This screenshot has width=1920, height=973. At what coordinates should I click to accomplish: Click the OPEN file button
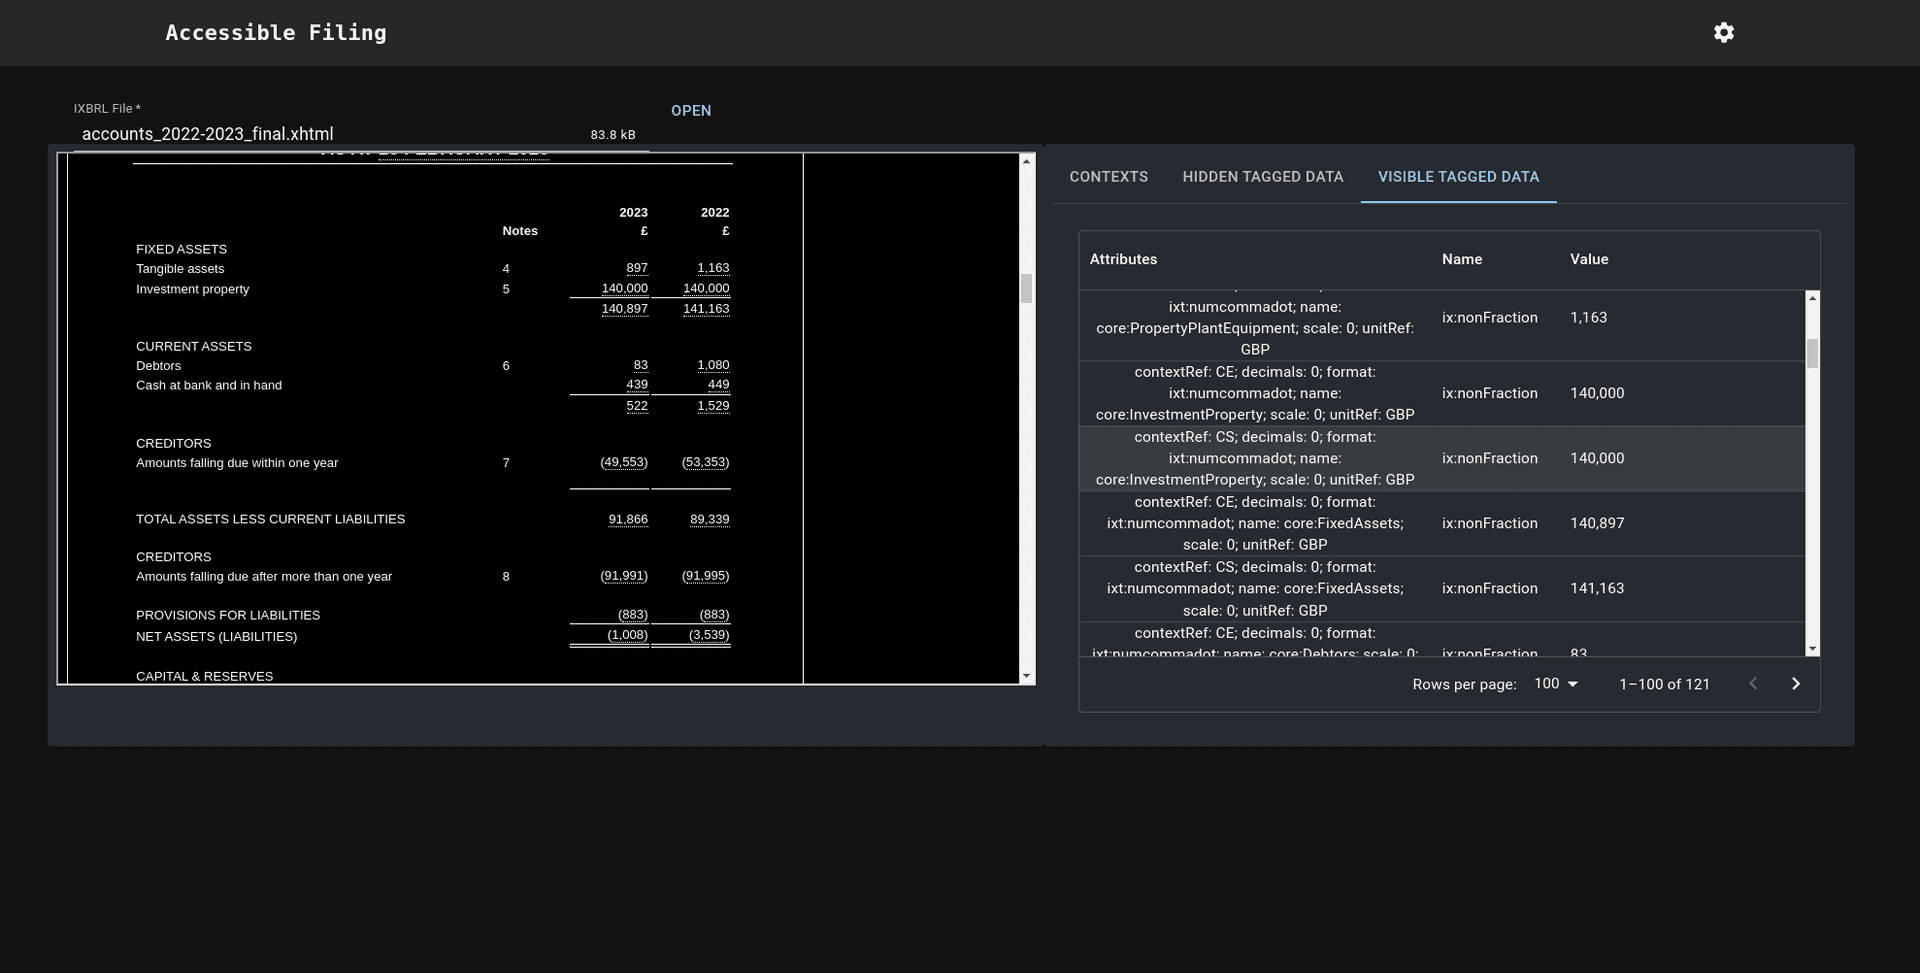click(691, 111)
